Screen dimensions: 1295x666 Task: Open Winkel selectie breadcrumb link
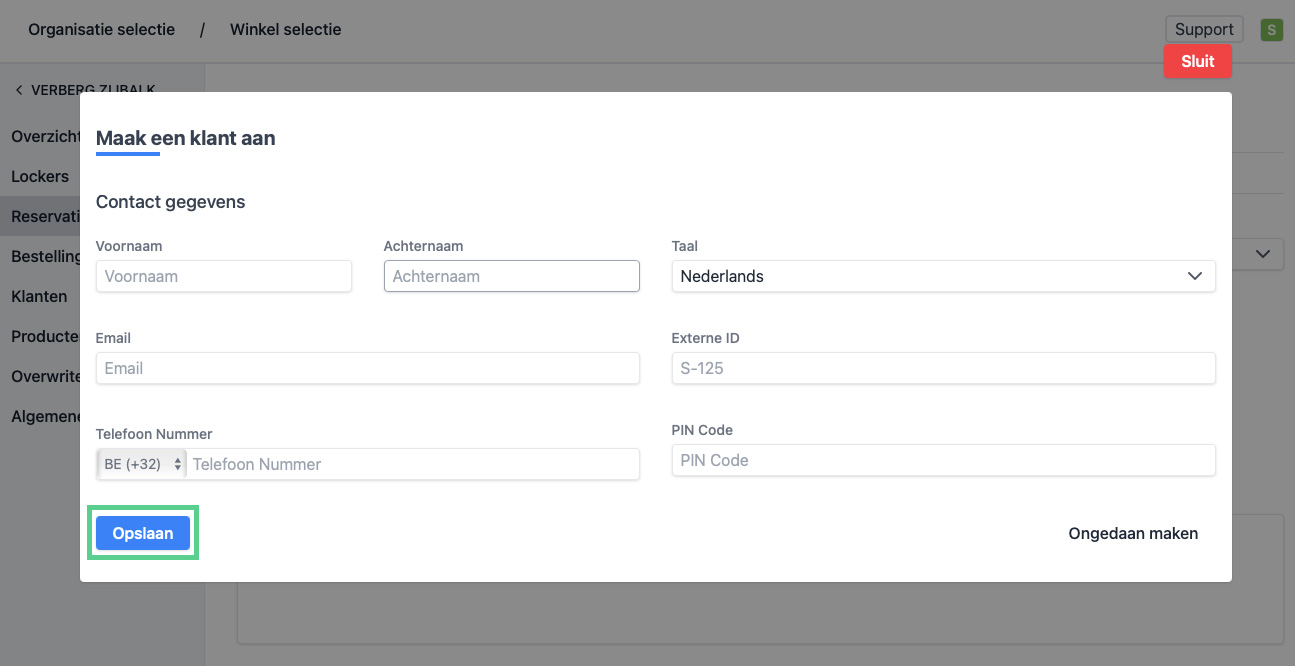(x=285, y=29)
